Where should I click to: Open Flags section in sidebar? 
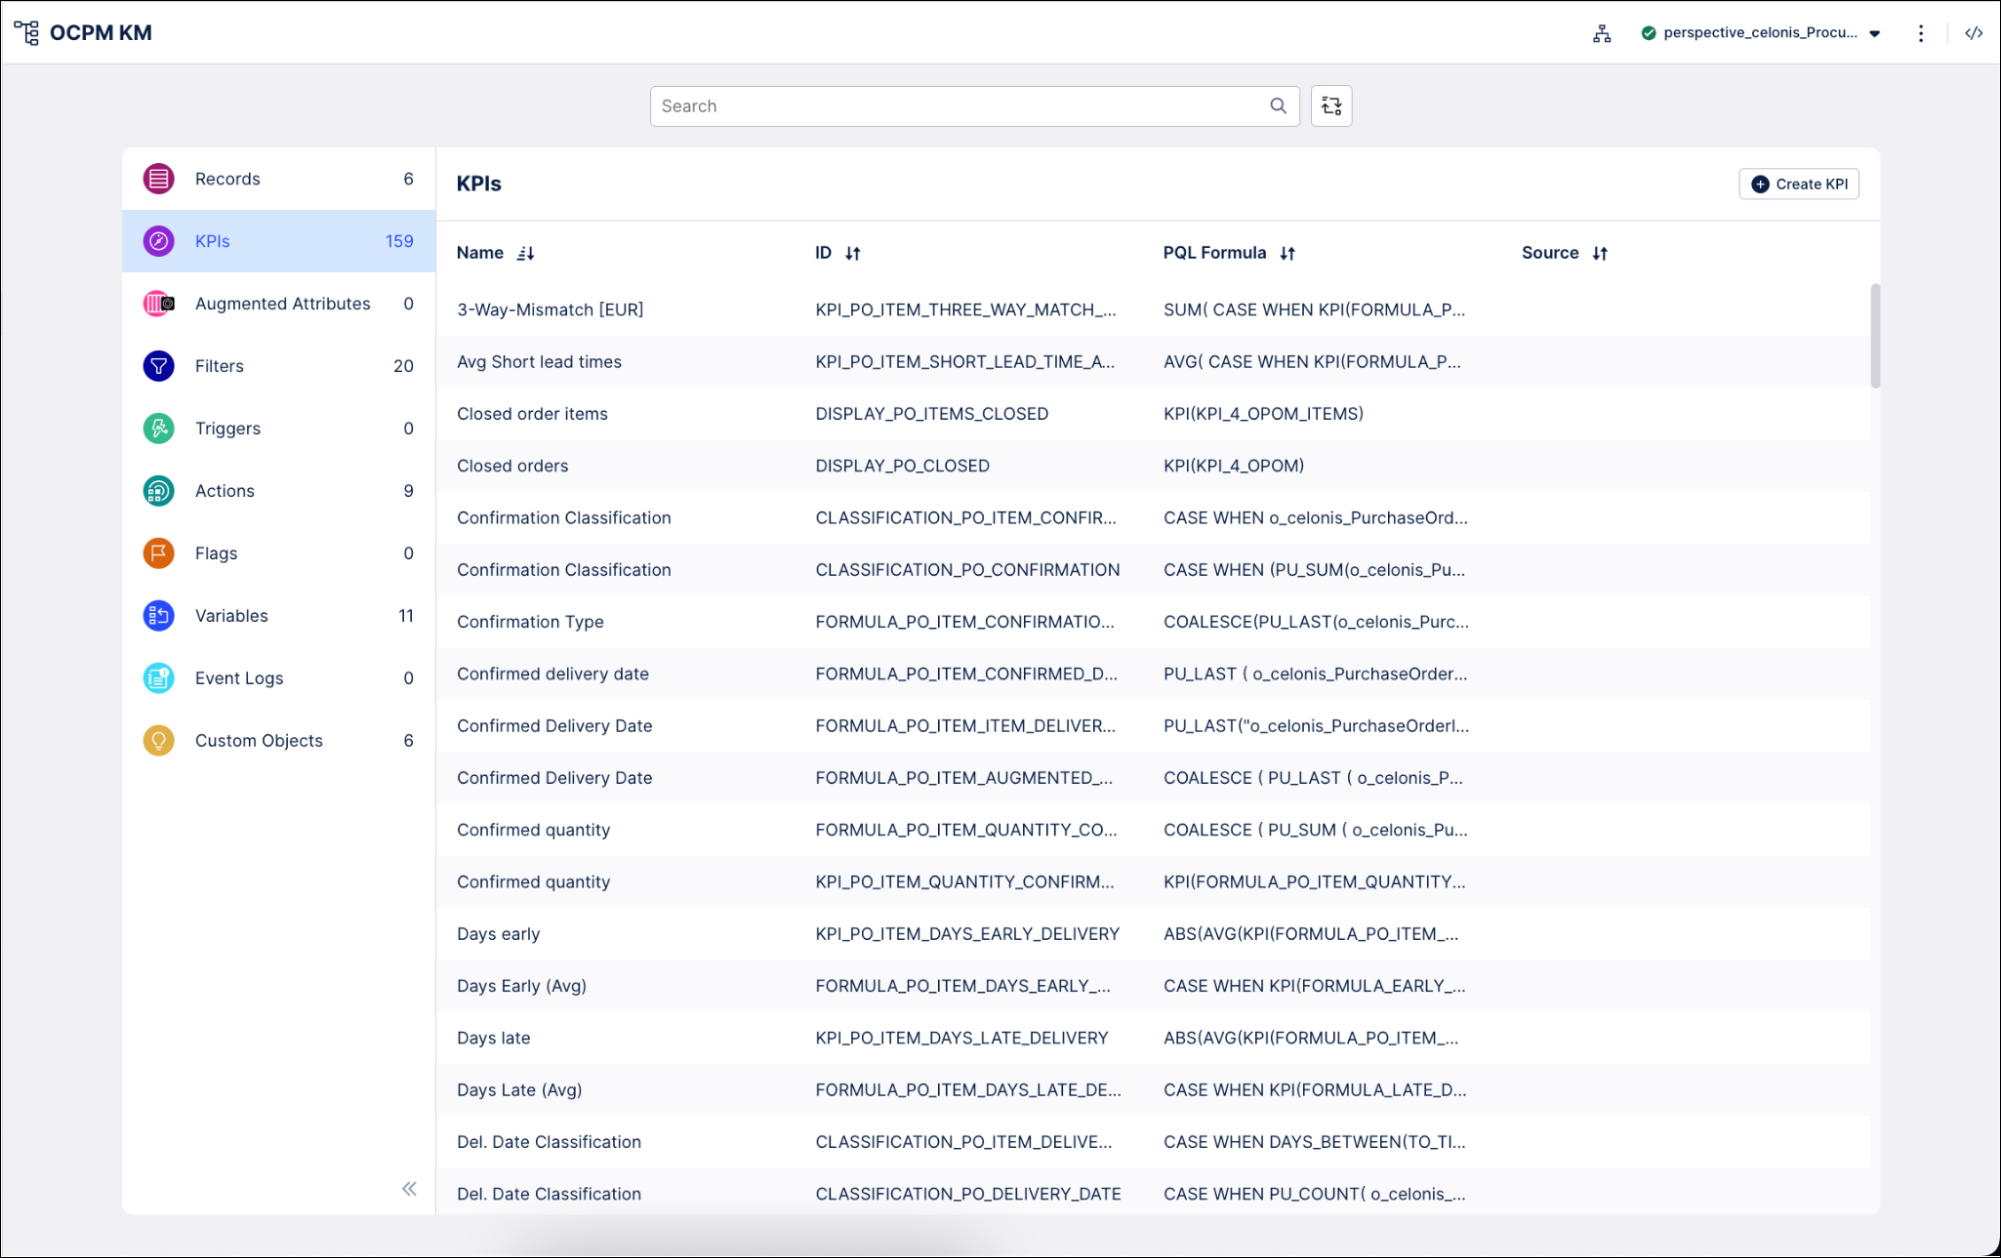pos(278,553)
